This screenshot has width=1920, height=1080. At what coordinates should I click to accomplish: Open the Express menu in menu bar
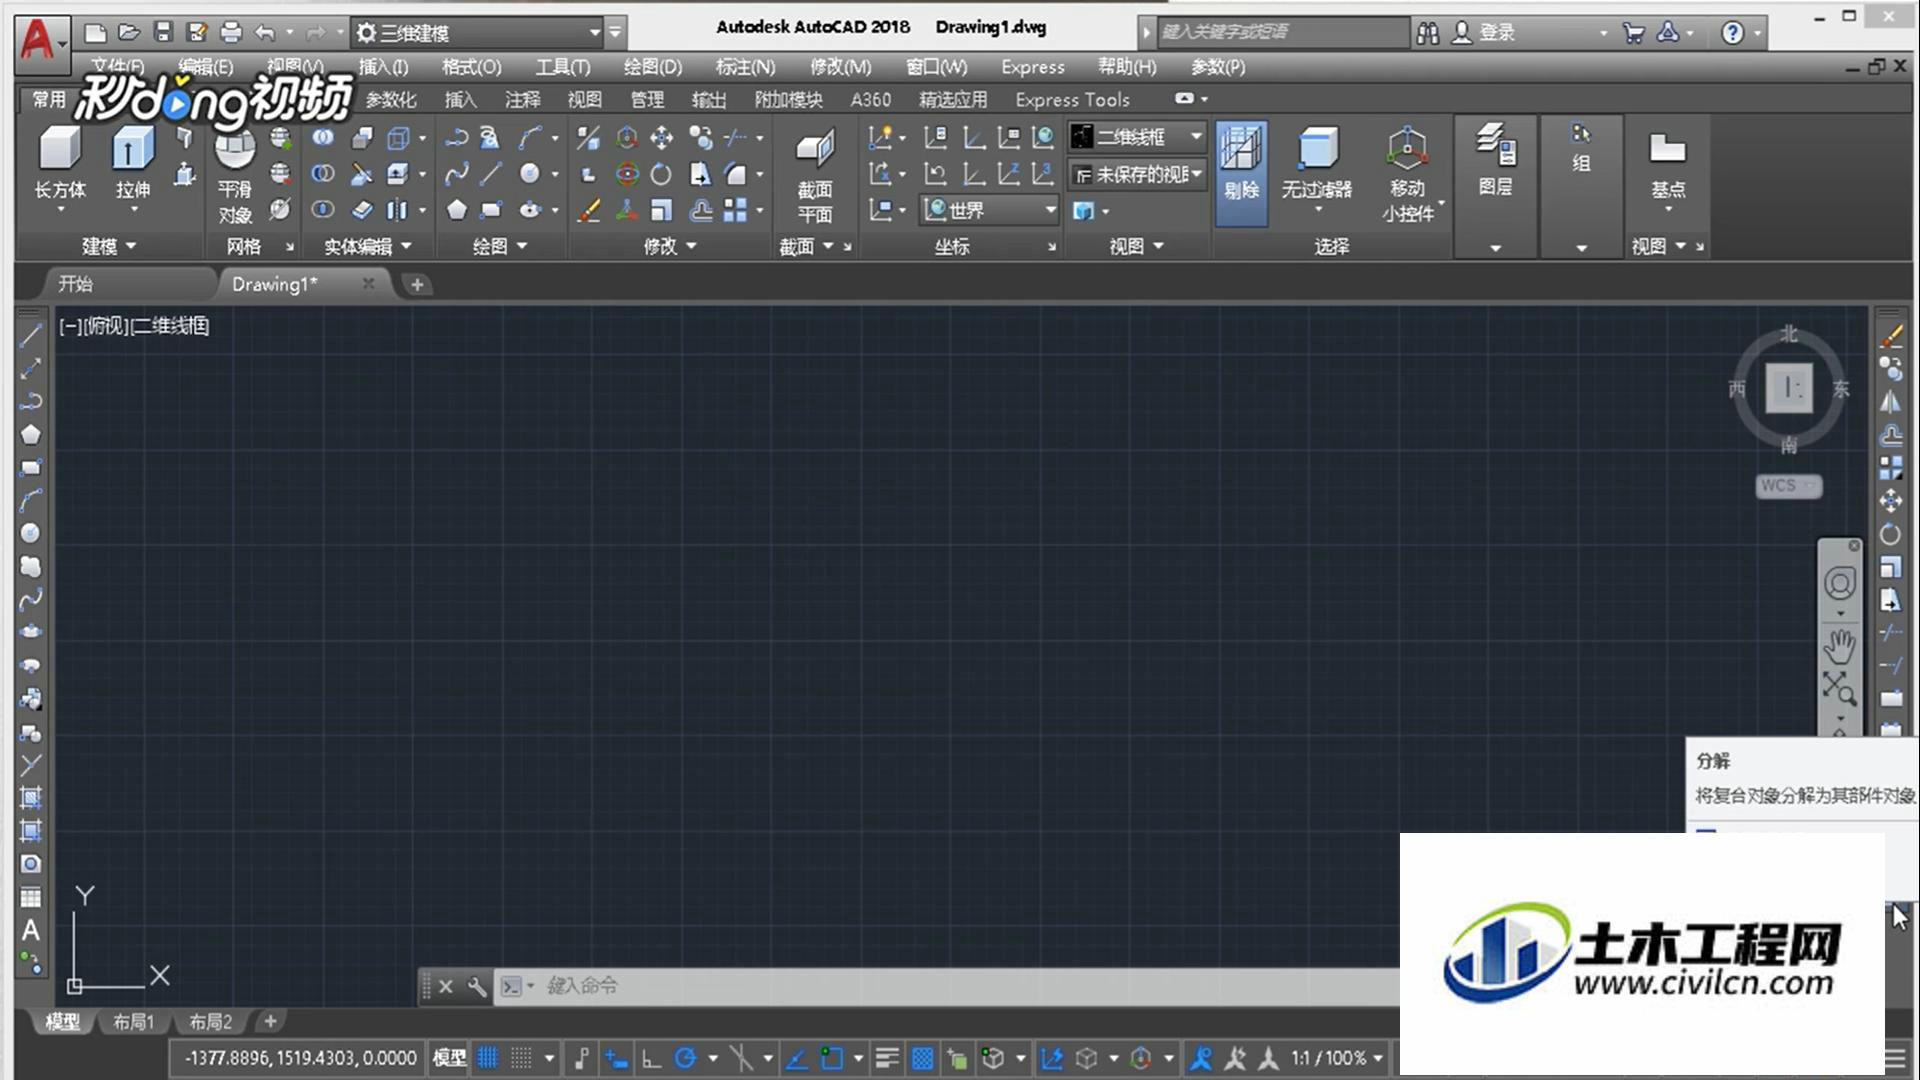point(1033,67)
